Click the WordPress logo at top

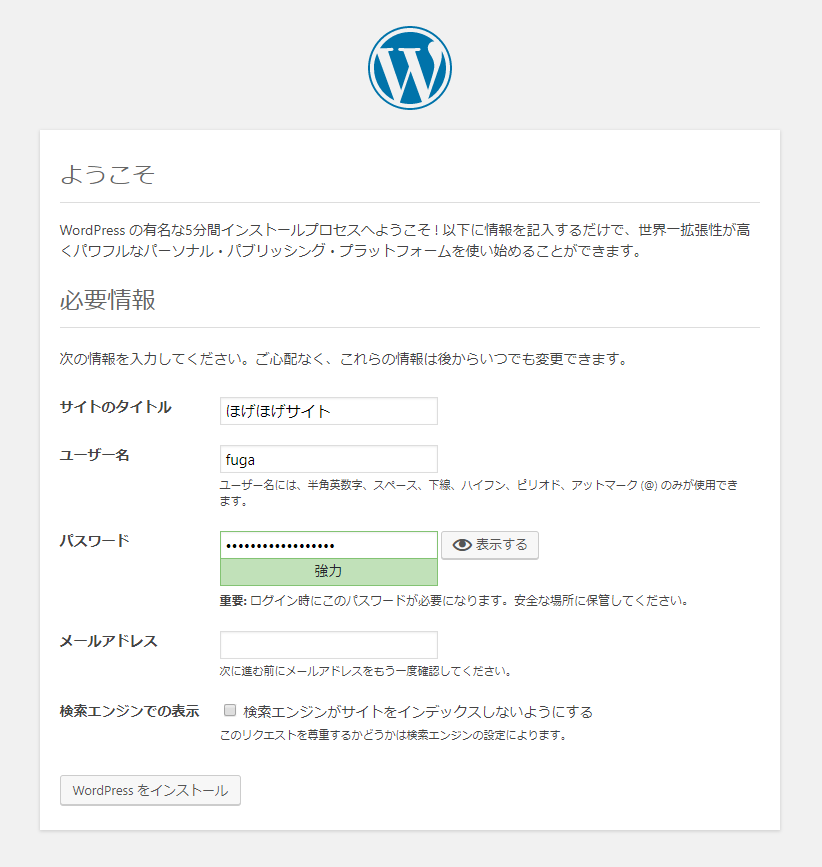point(410,66)
